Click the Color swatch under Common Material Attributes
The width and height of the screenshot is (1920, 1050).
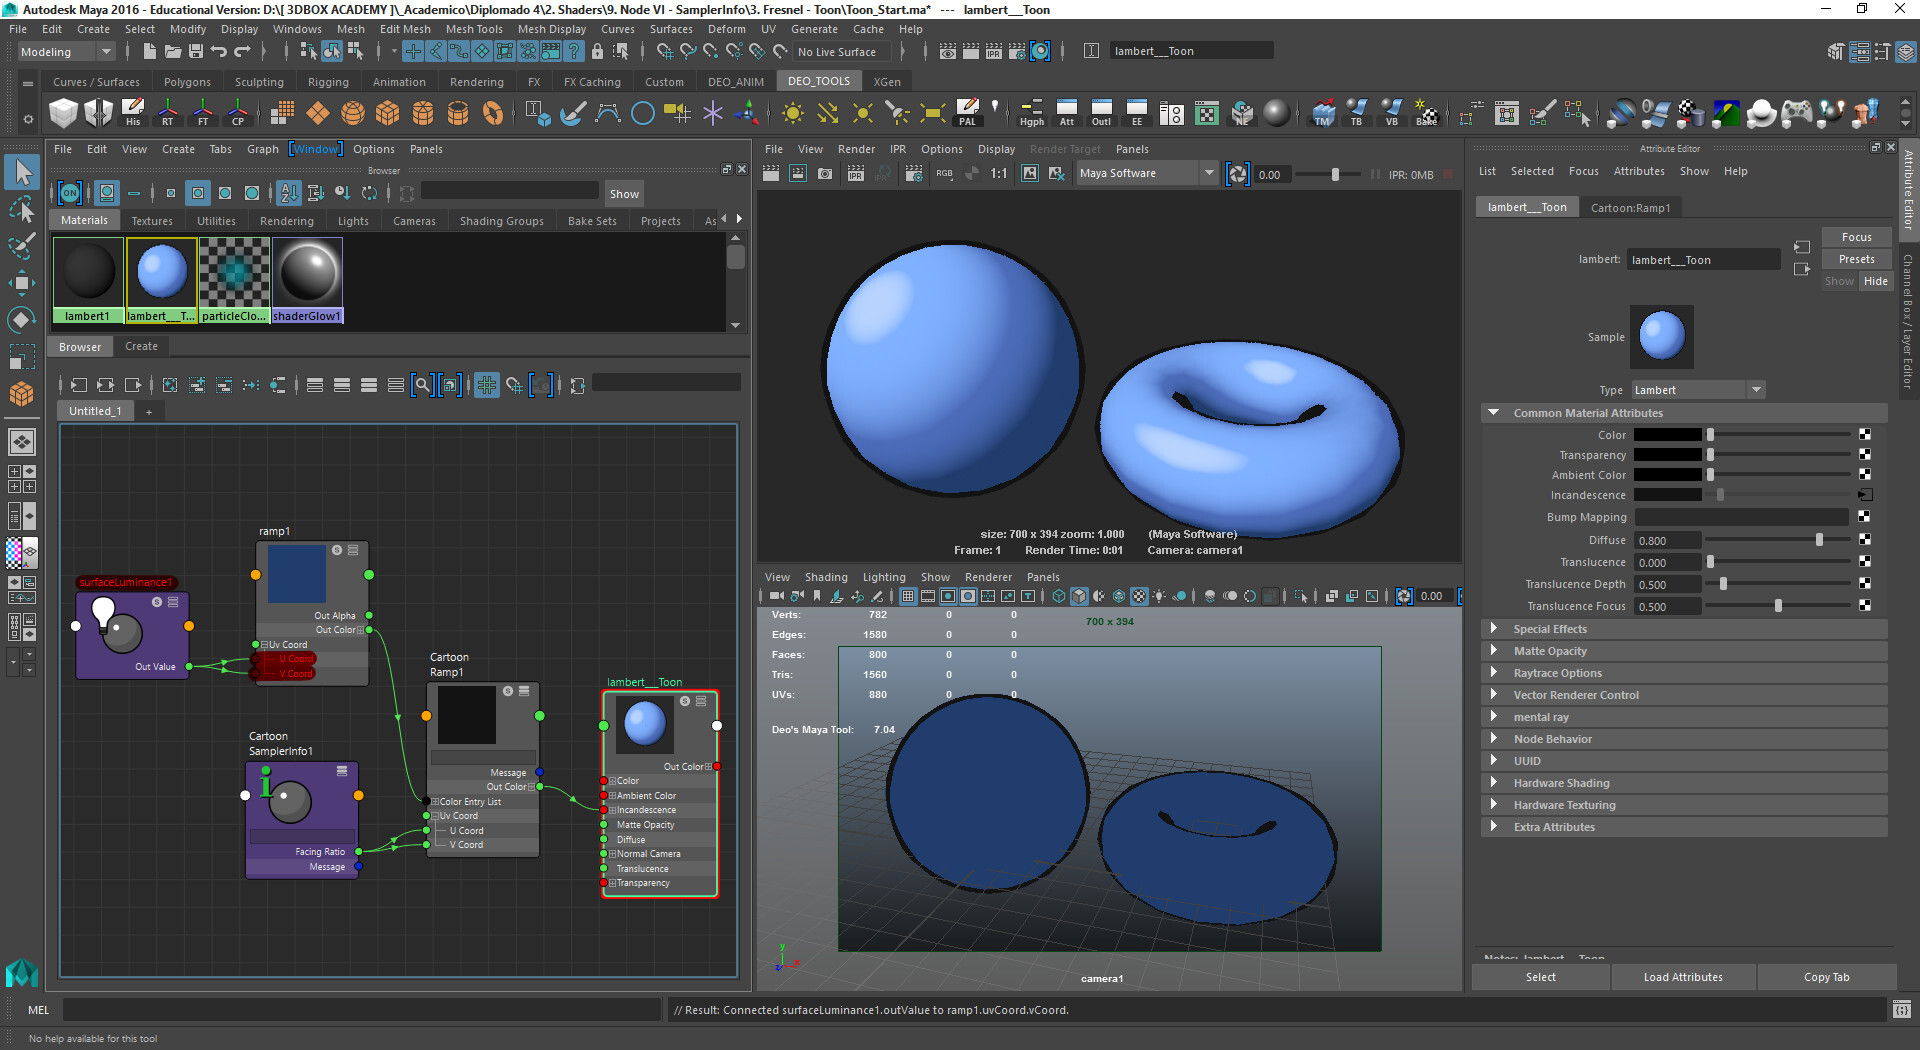[x=1668, y=434]
